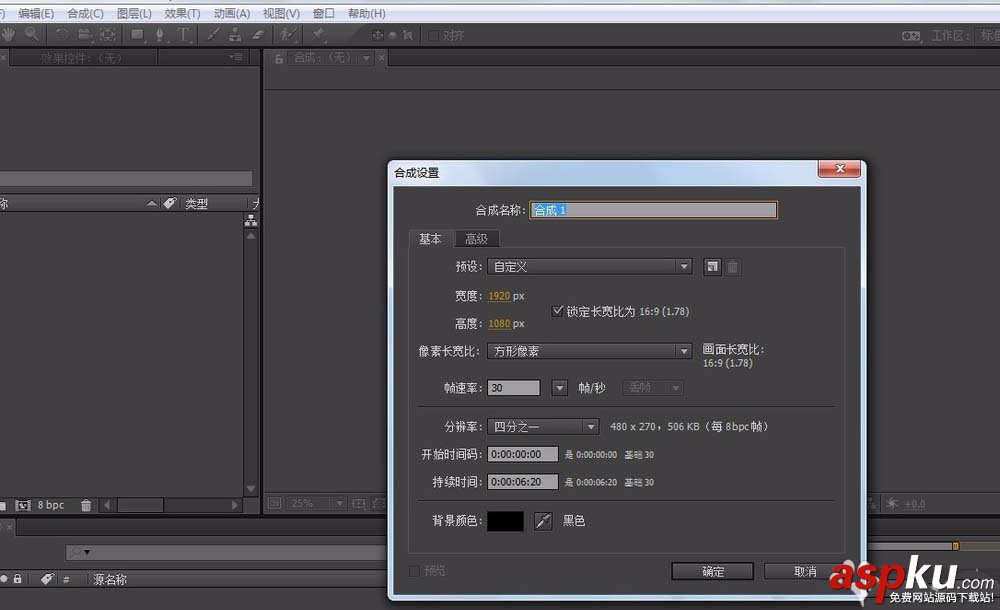
Task: Open the composition viewer tab dropdown arrow
Action: [367, 59]
